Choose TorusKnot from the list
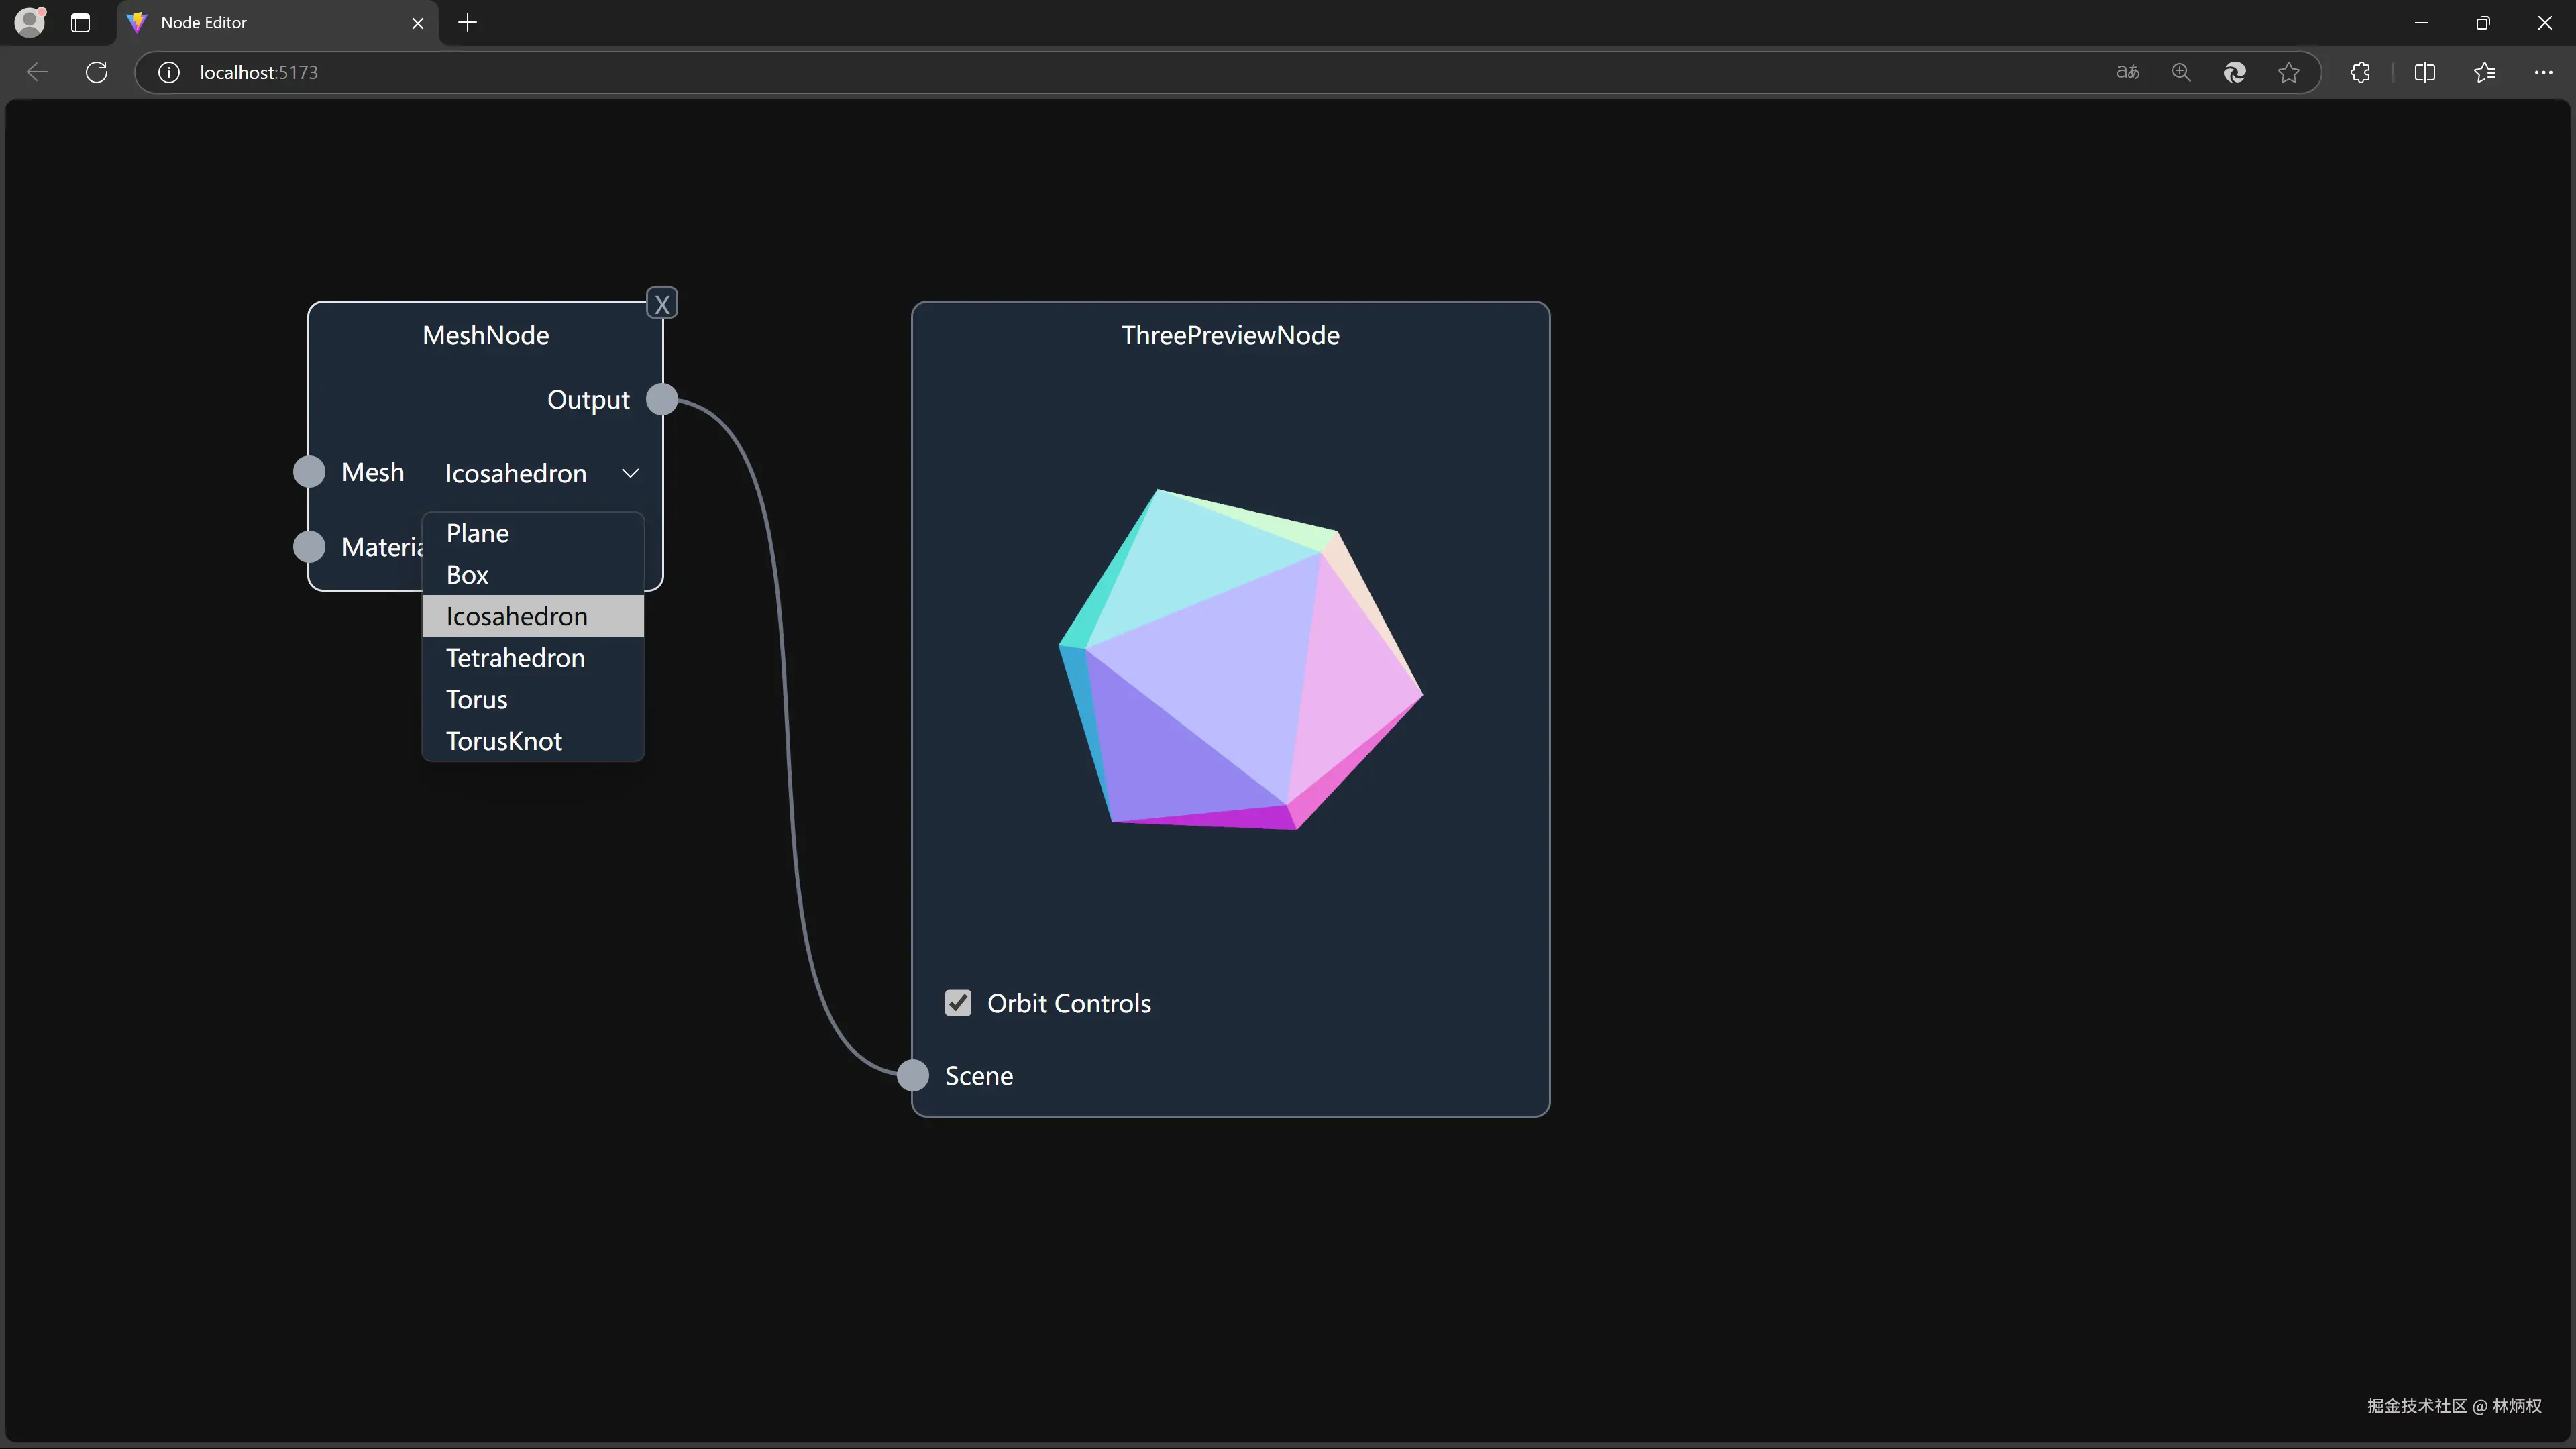 pos(503,741)
